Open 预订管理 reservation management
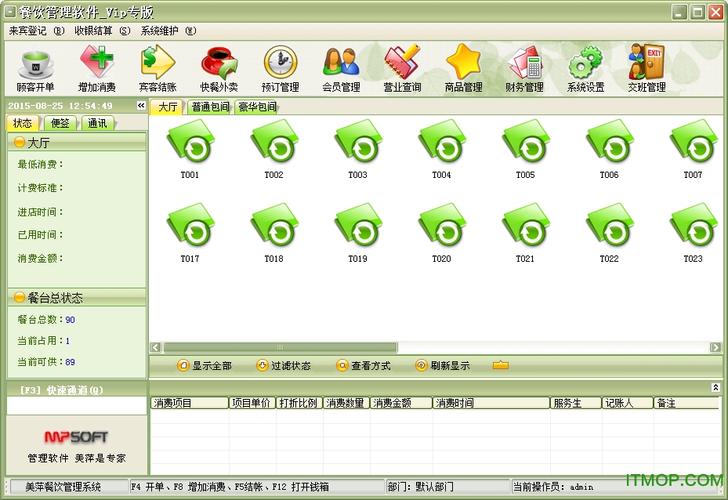This screenshot has height=500, width=728. click(x=280, y=70)
